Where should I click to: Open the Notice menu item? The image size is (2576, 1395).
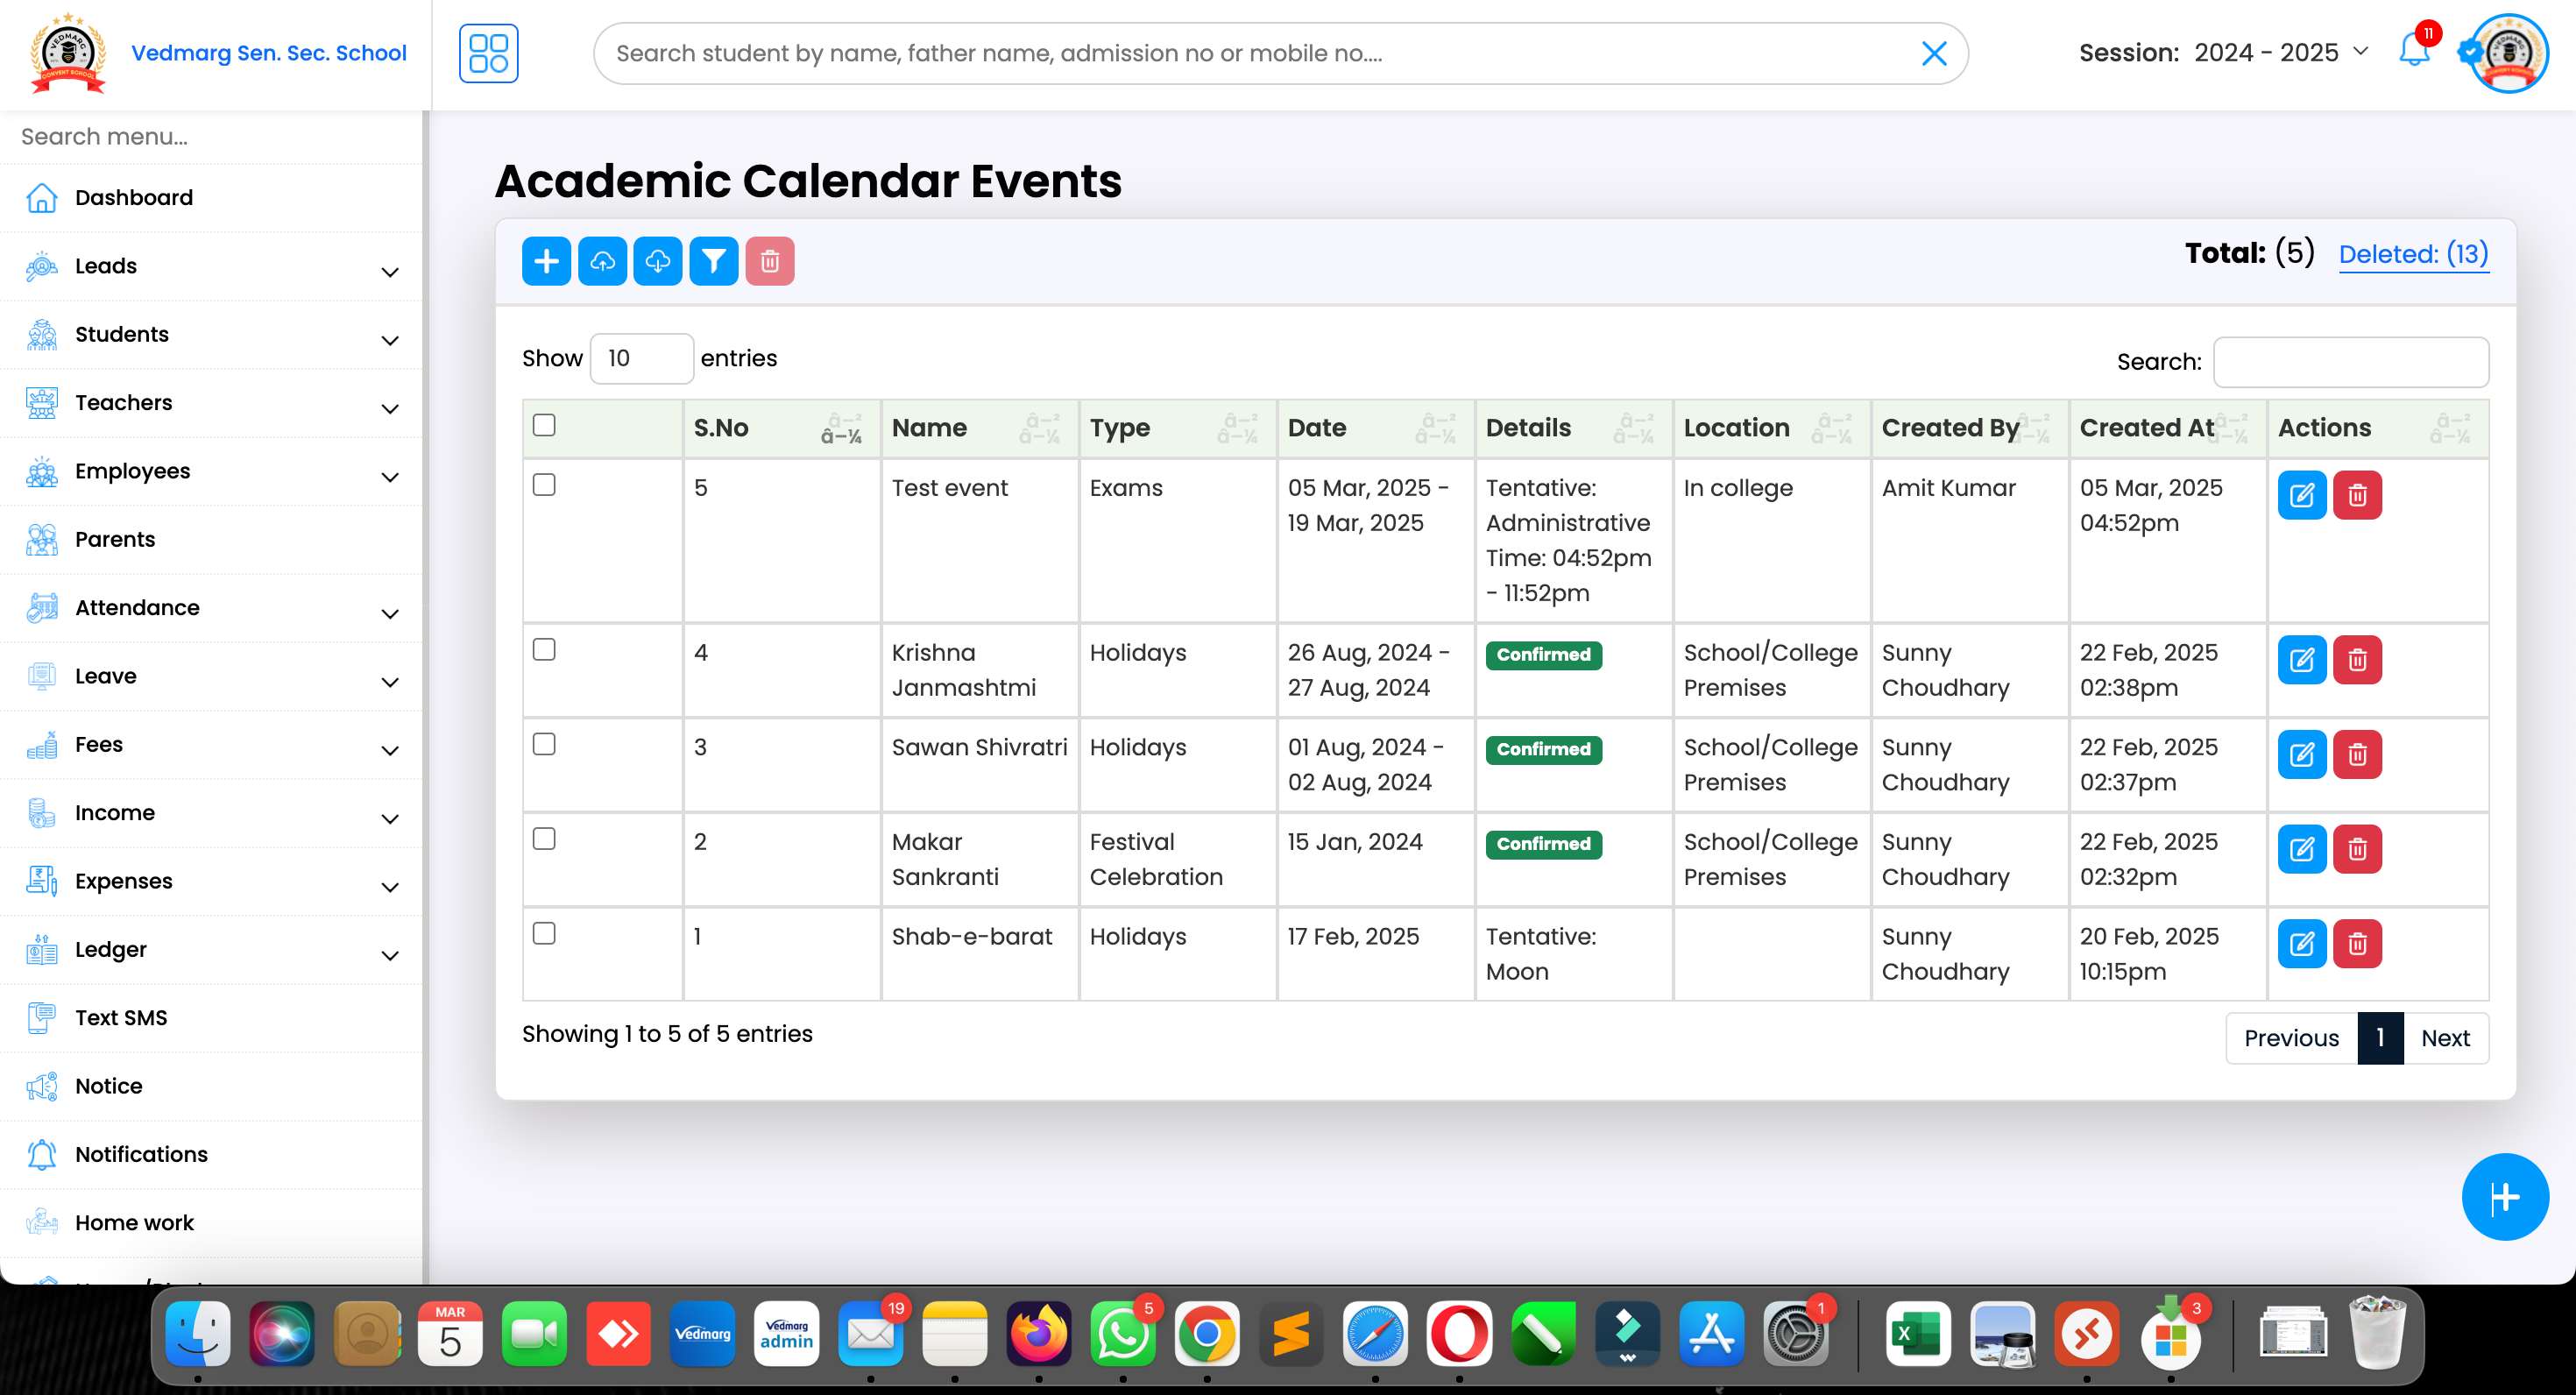tap(108, 1085)
